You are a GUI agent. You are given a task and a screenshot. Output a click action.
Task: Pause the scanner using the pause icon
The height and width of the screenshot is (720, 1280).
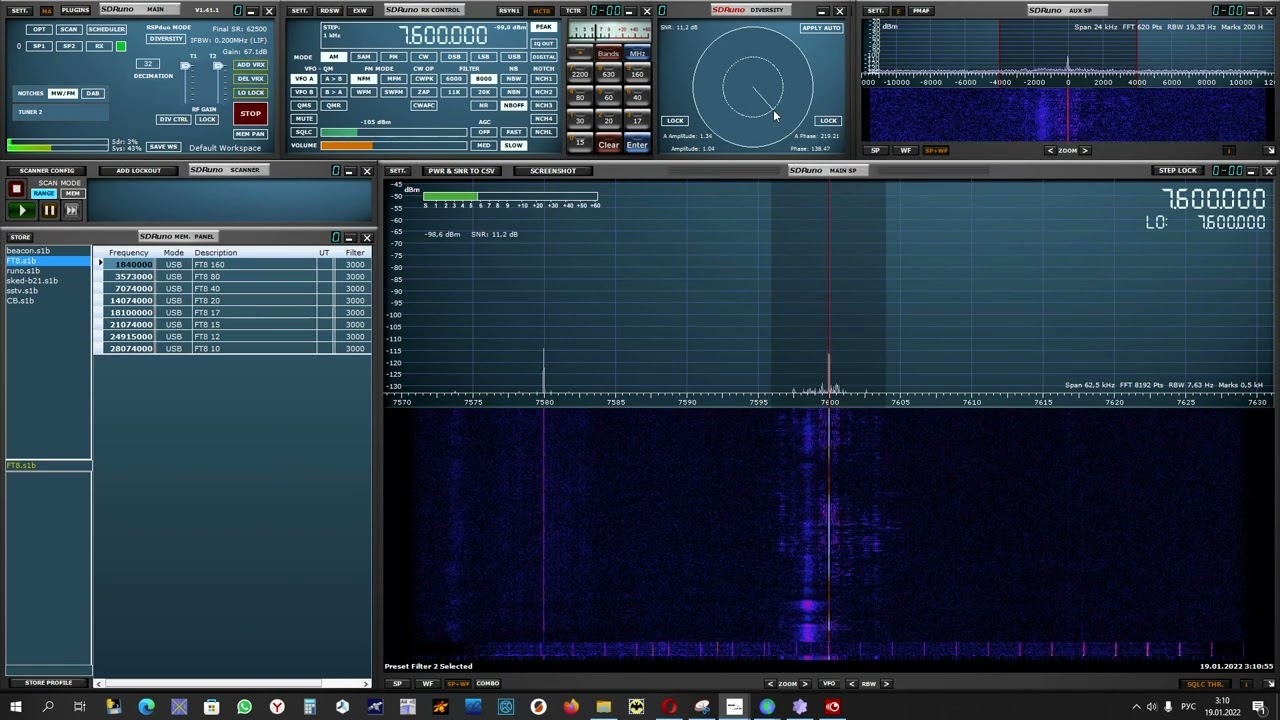pos(48,211)
